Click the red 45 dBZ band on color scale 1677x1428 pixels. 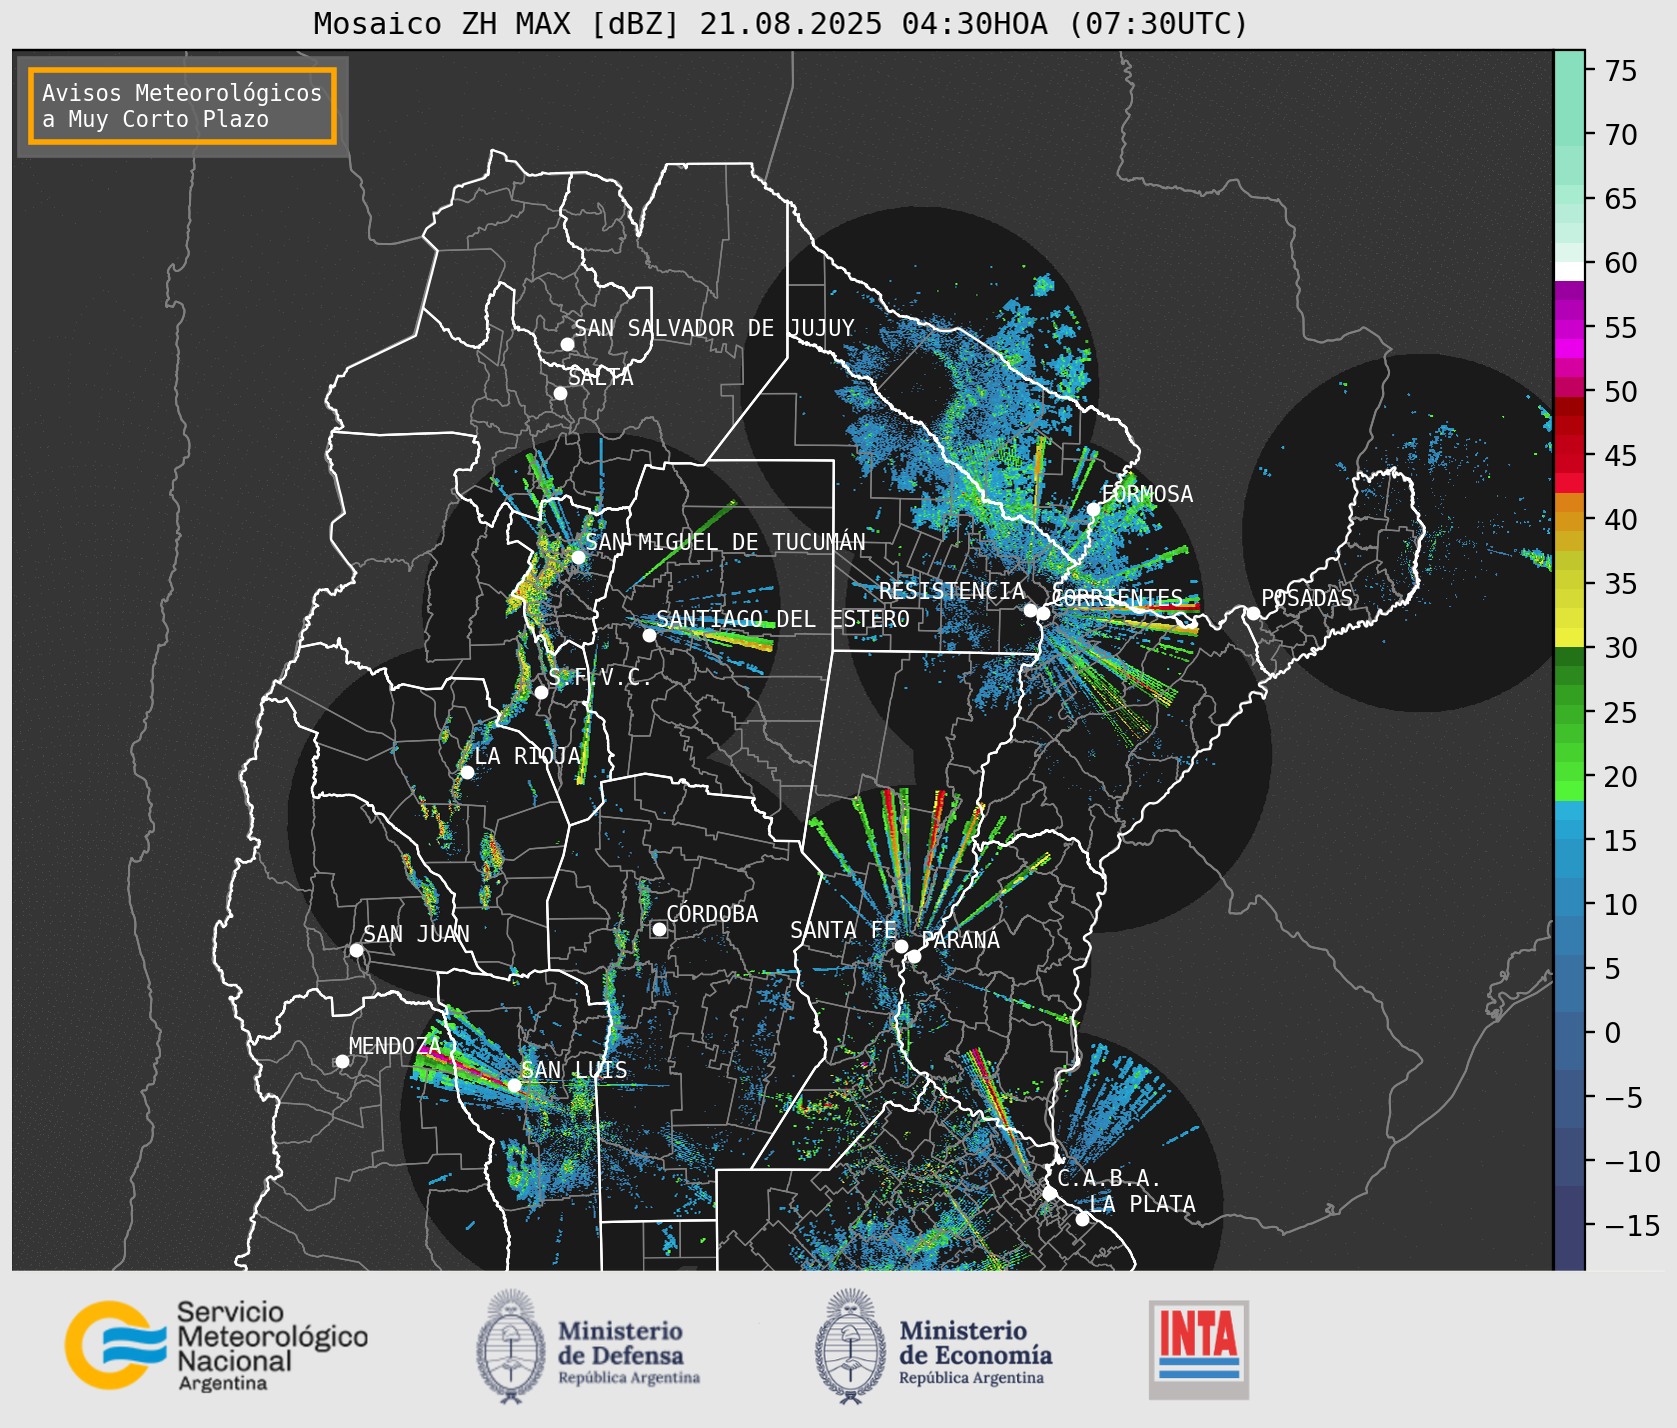pos(1569,463)
